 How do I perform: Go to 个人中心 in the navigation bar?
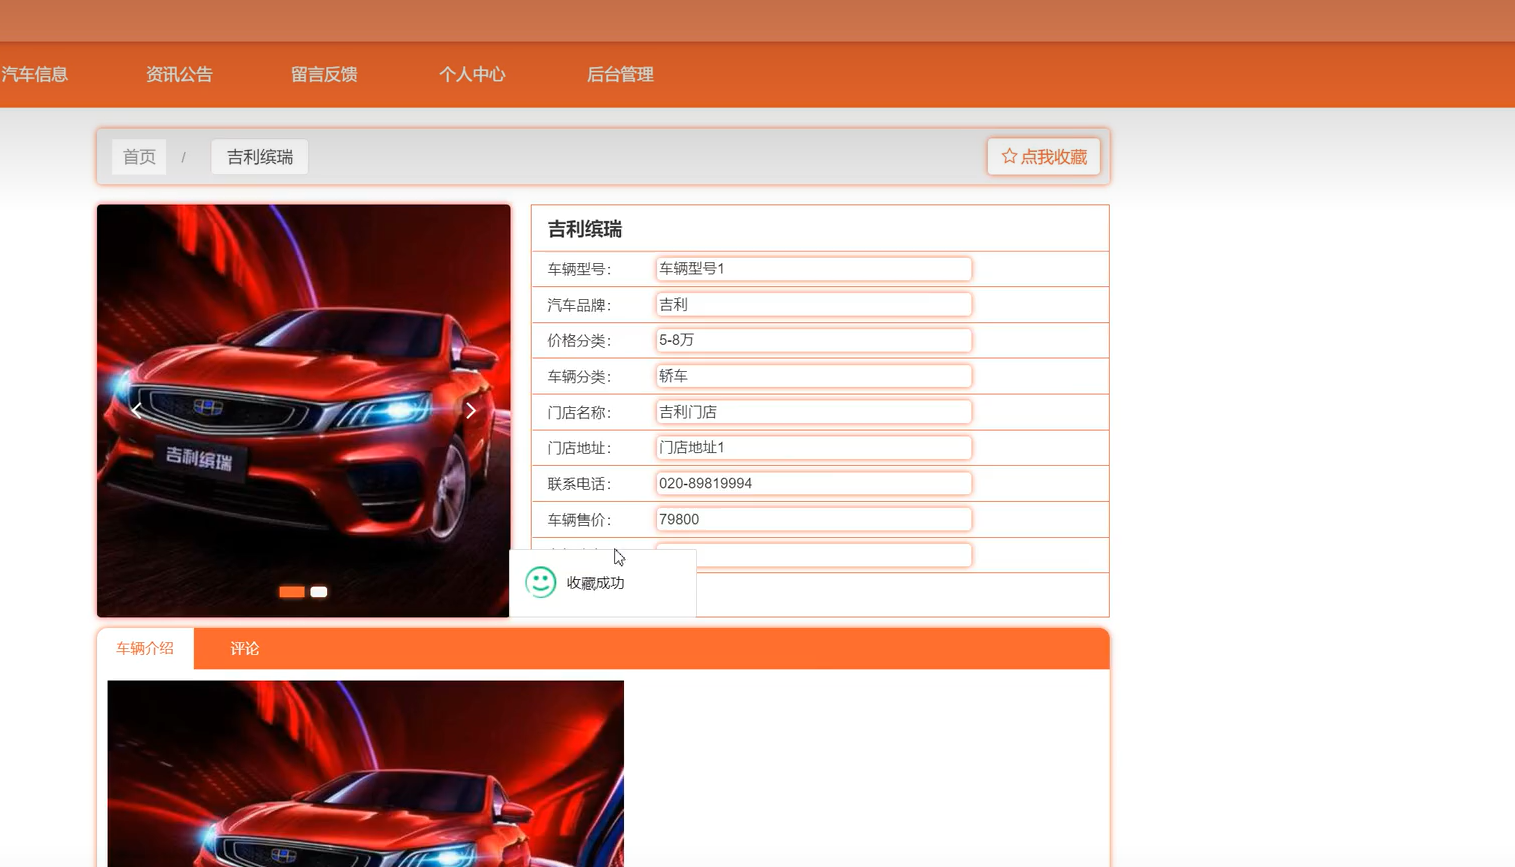click(472, 74)
